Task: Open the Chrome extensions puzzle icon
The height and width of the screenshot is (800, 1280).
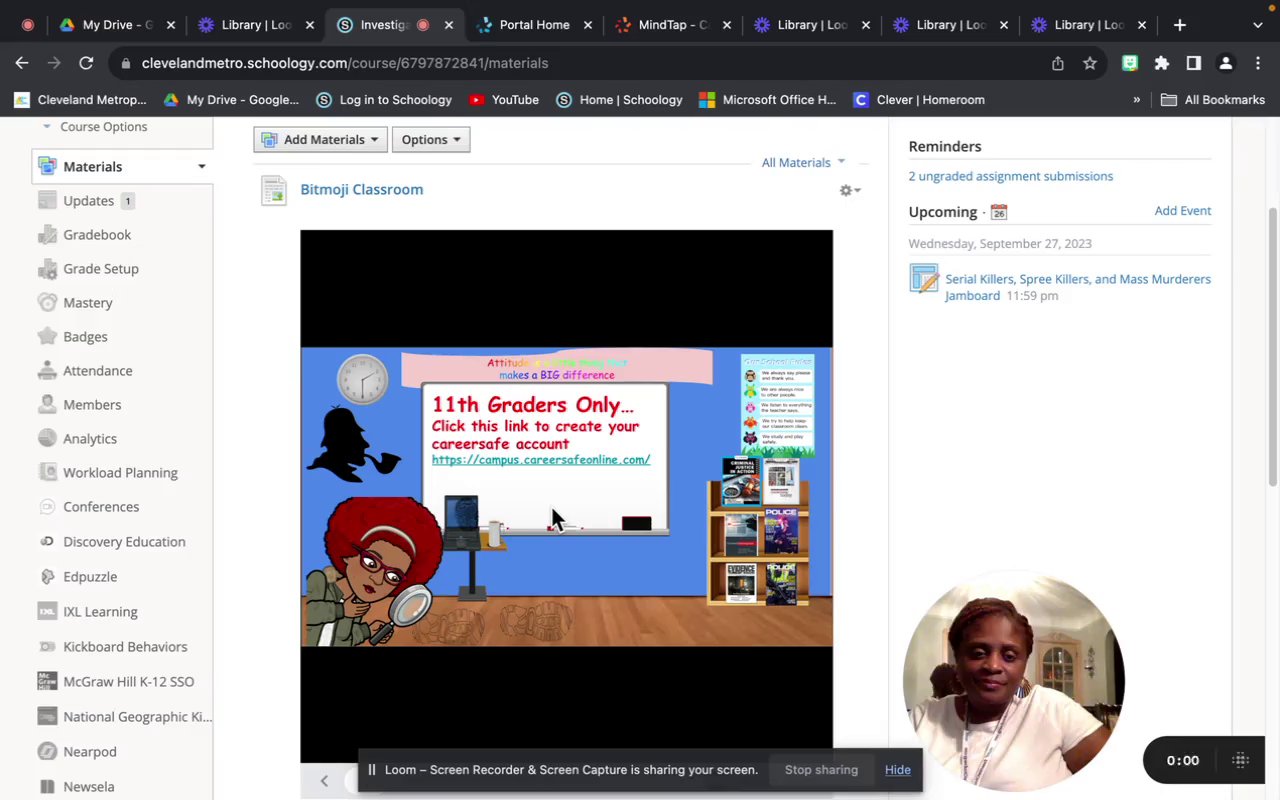Action: tap(1161, 63)
